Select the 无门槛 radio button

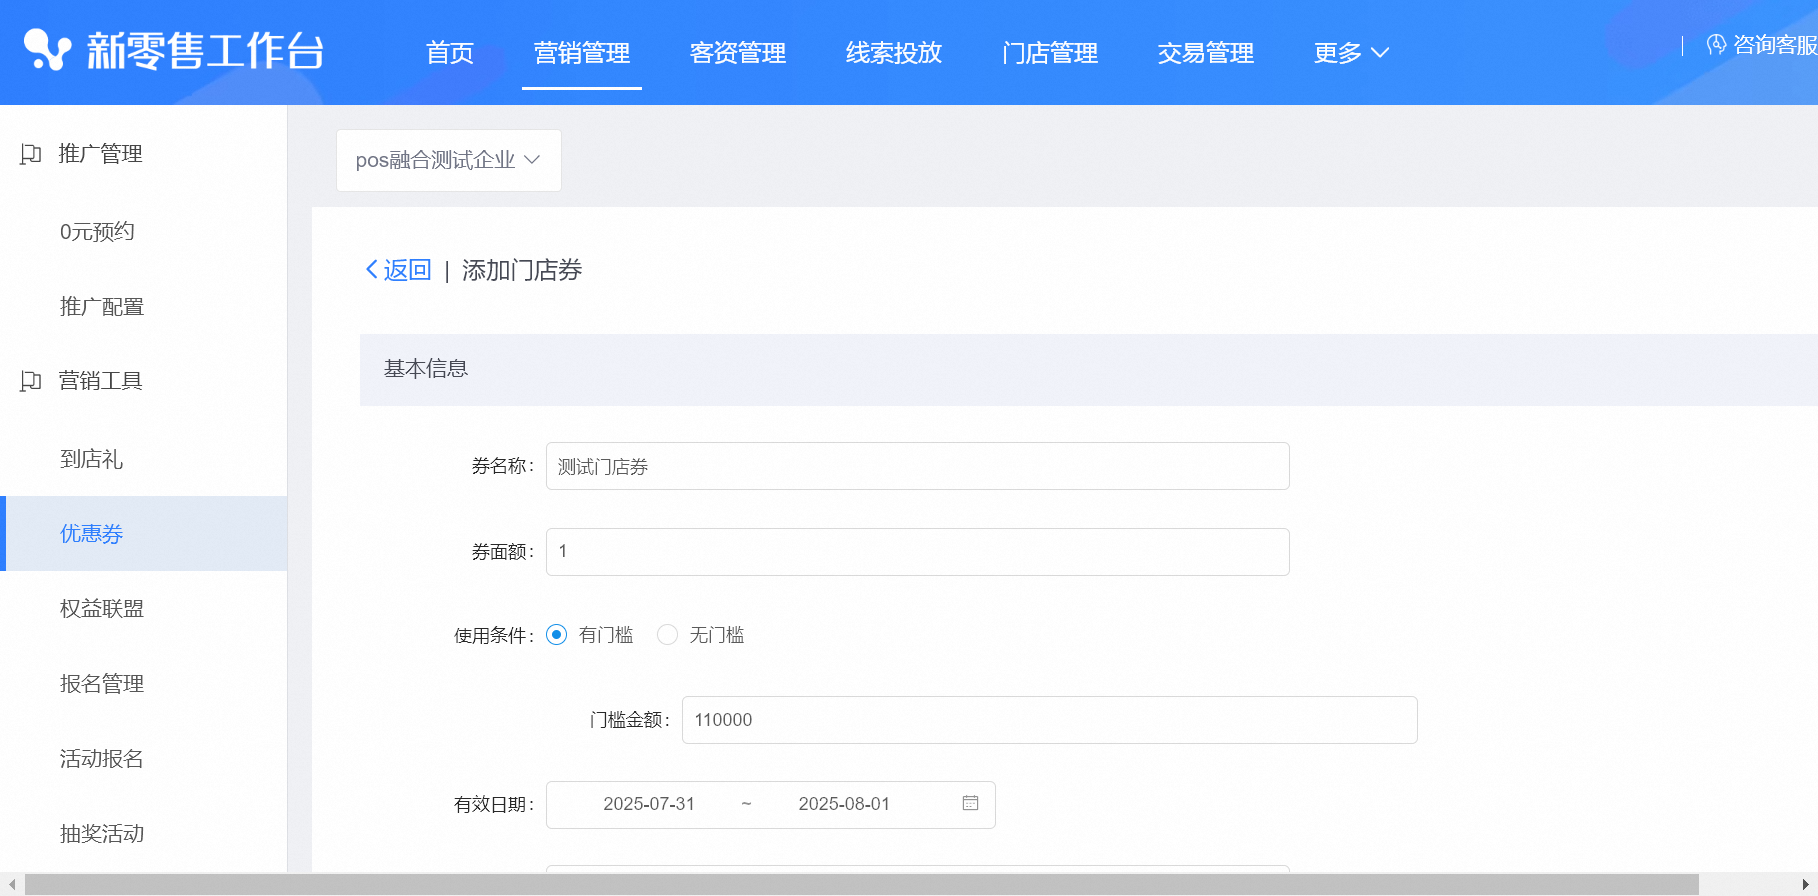coord(668,635)
